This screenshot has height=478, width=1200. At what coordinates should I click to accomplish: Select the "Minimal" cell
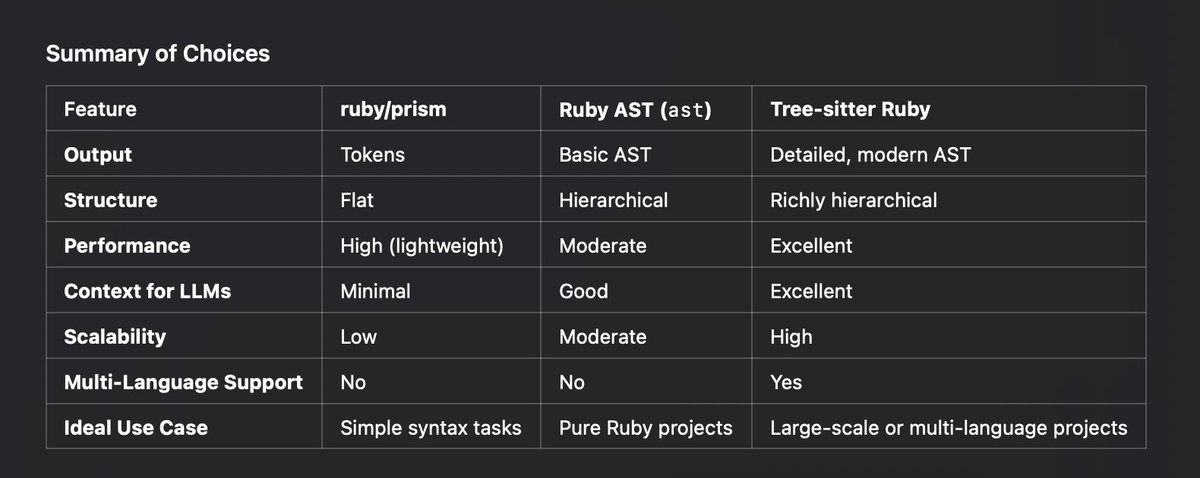pos(375,291)
